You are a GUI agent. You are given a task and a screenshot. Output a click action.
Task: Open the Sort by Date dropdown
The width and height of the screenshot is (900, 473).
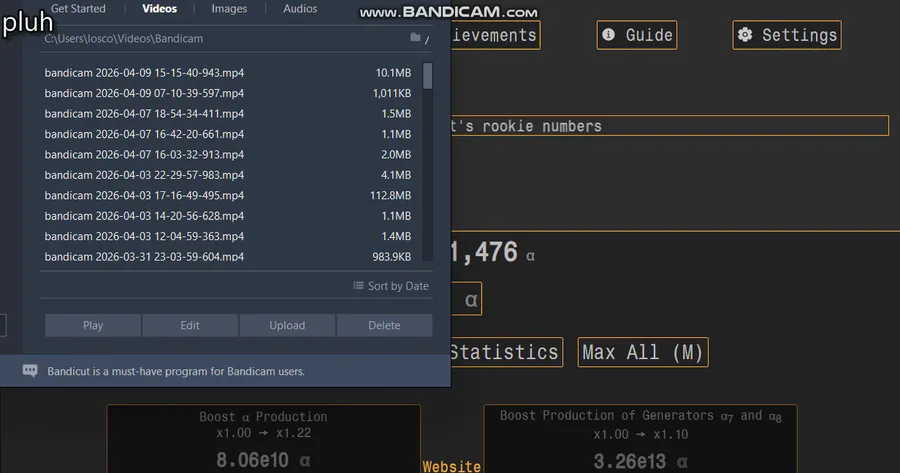(x=391, y=286)
